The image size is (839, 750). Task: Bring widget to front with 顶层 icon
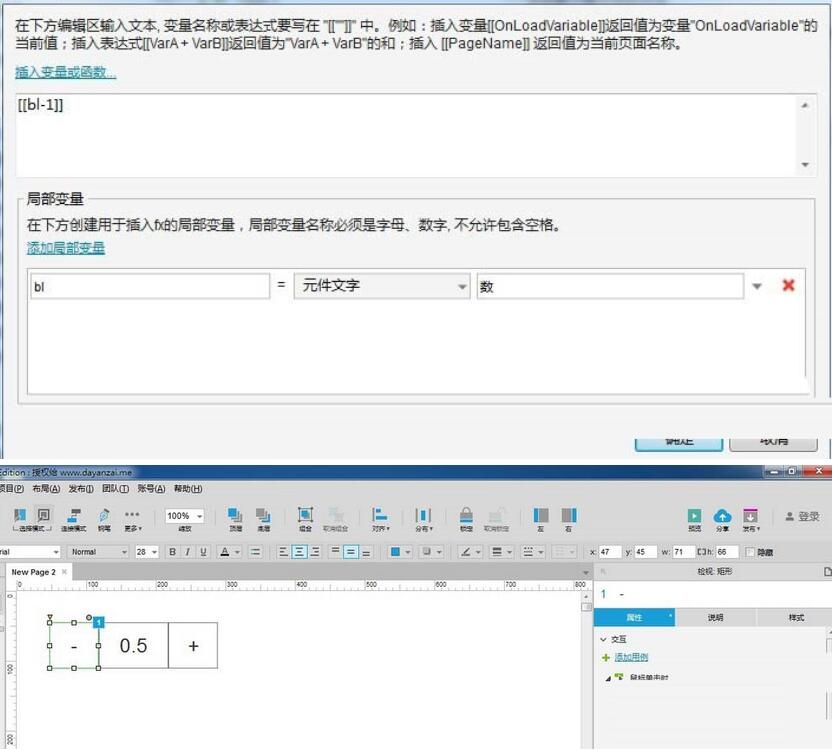pyautogui.click(x=236, y=515)
